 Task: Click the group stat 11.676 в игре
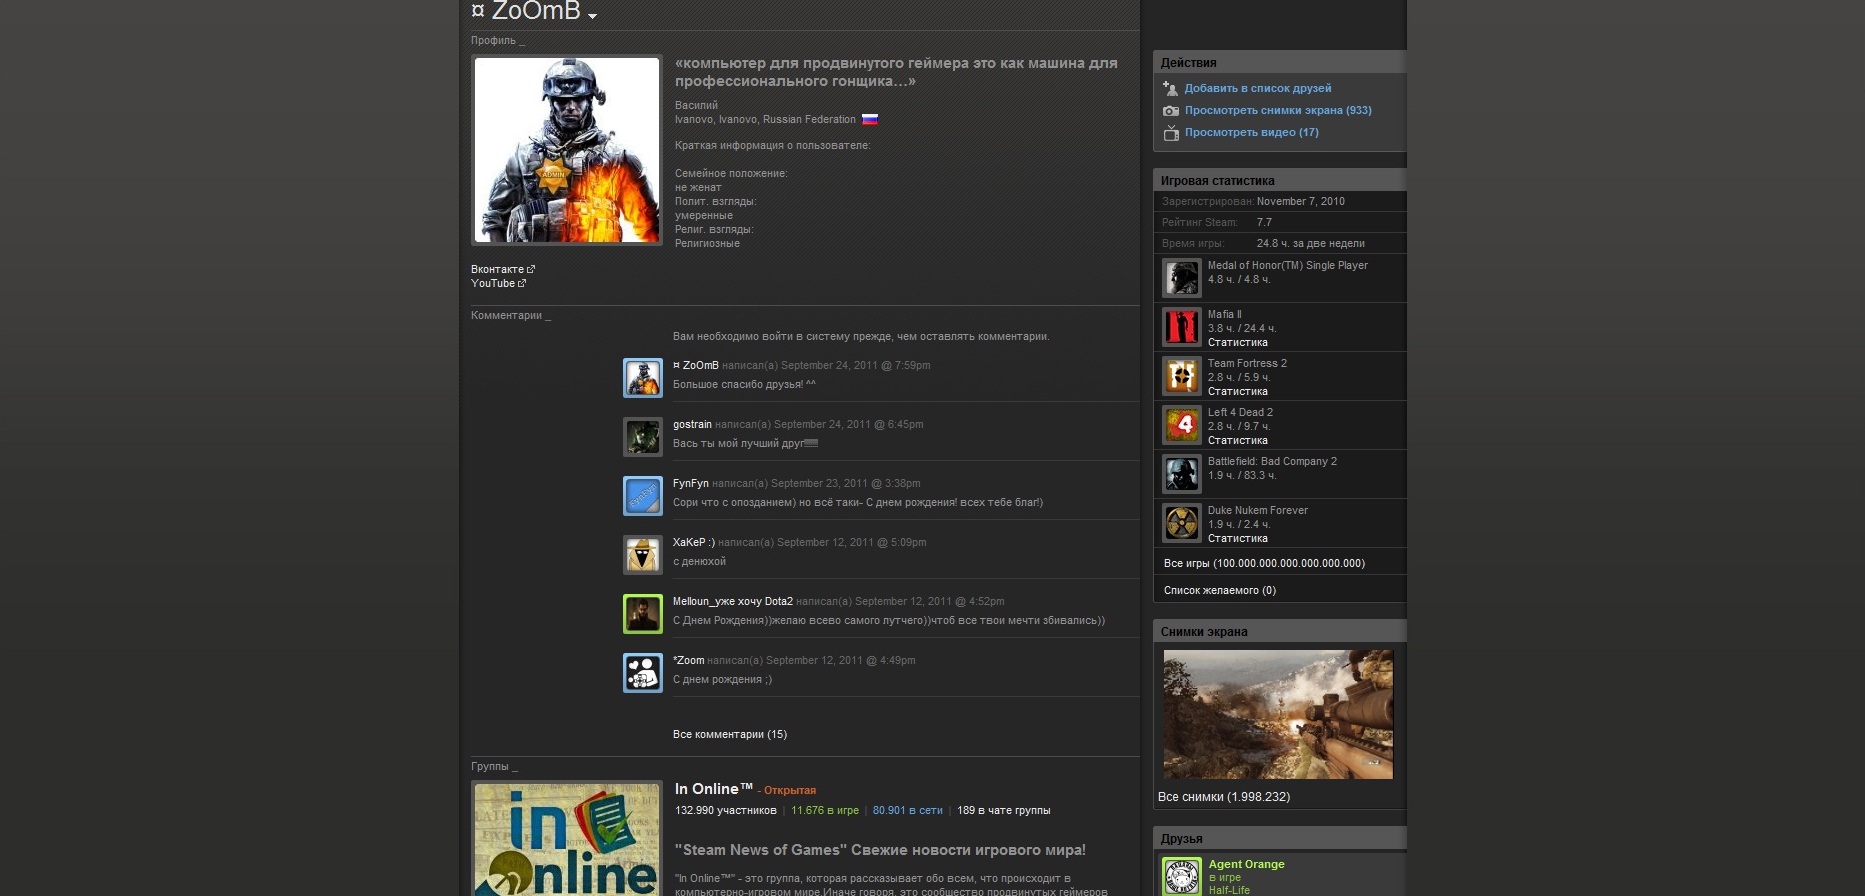click(x=825, y=810)
